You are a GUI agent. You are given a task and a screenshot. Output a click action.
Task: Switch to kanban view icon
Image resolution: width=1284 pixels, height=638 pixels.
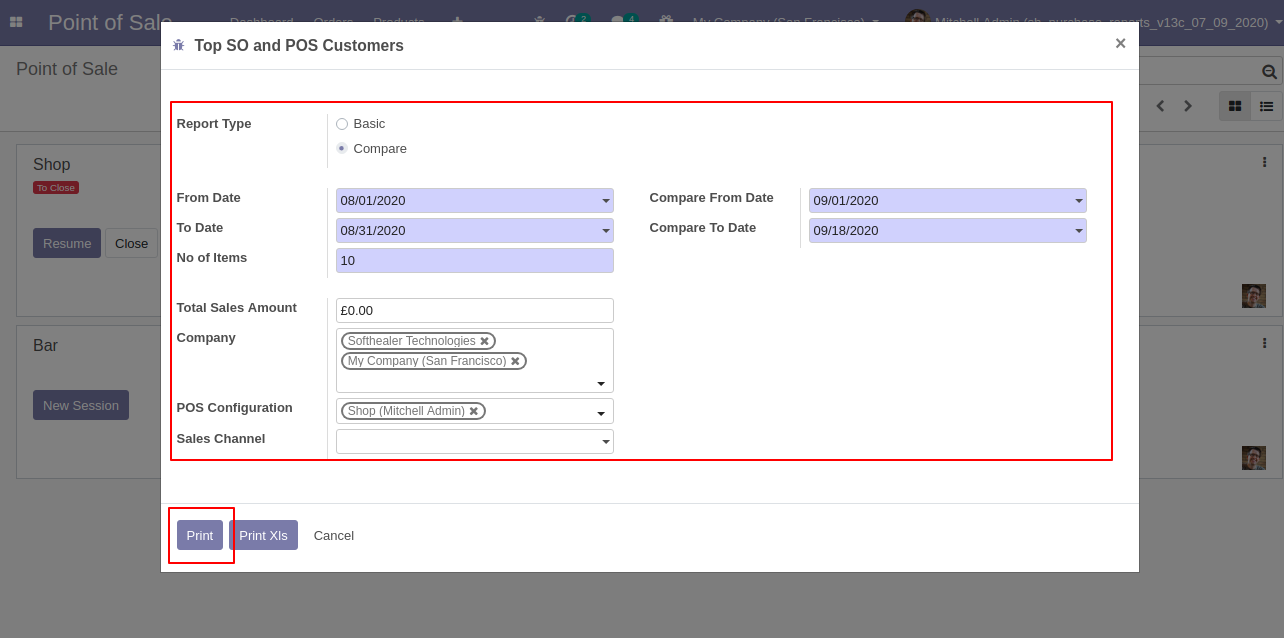click(1235, 106)
